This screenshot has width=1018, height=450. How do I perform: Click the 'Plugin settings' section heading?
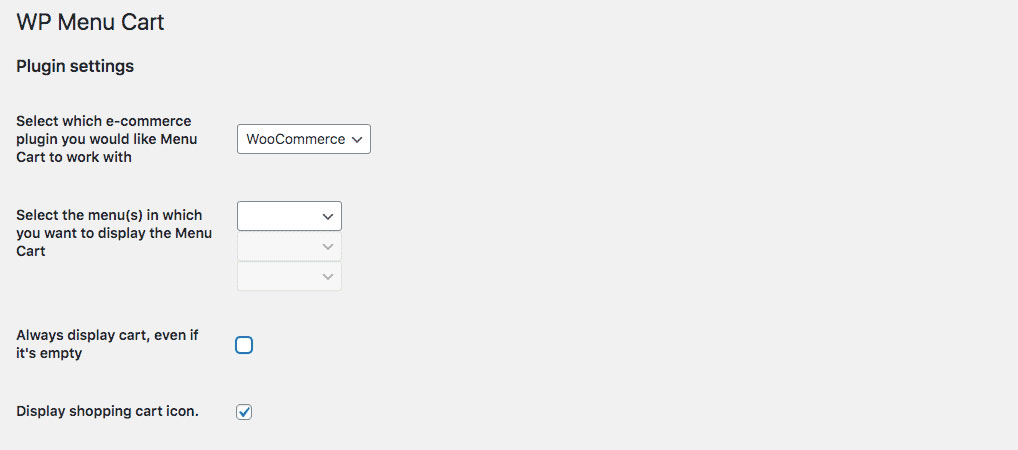coord(75,67)
